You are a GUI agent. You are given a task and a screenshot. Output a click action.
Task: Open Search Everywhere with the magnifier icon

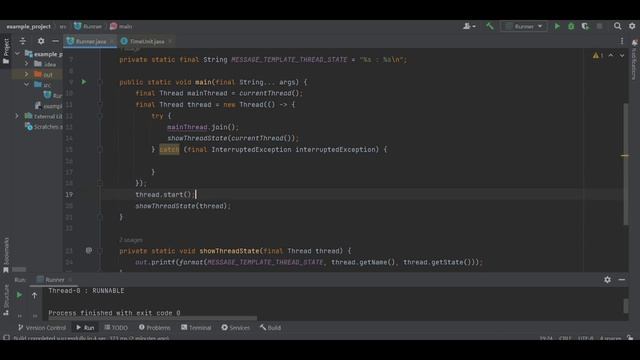[617, 26]
